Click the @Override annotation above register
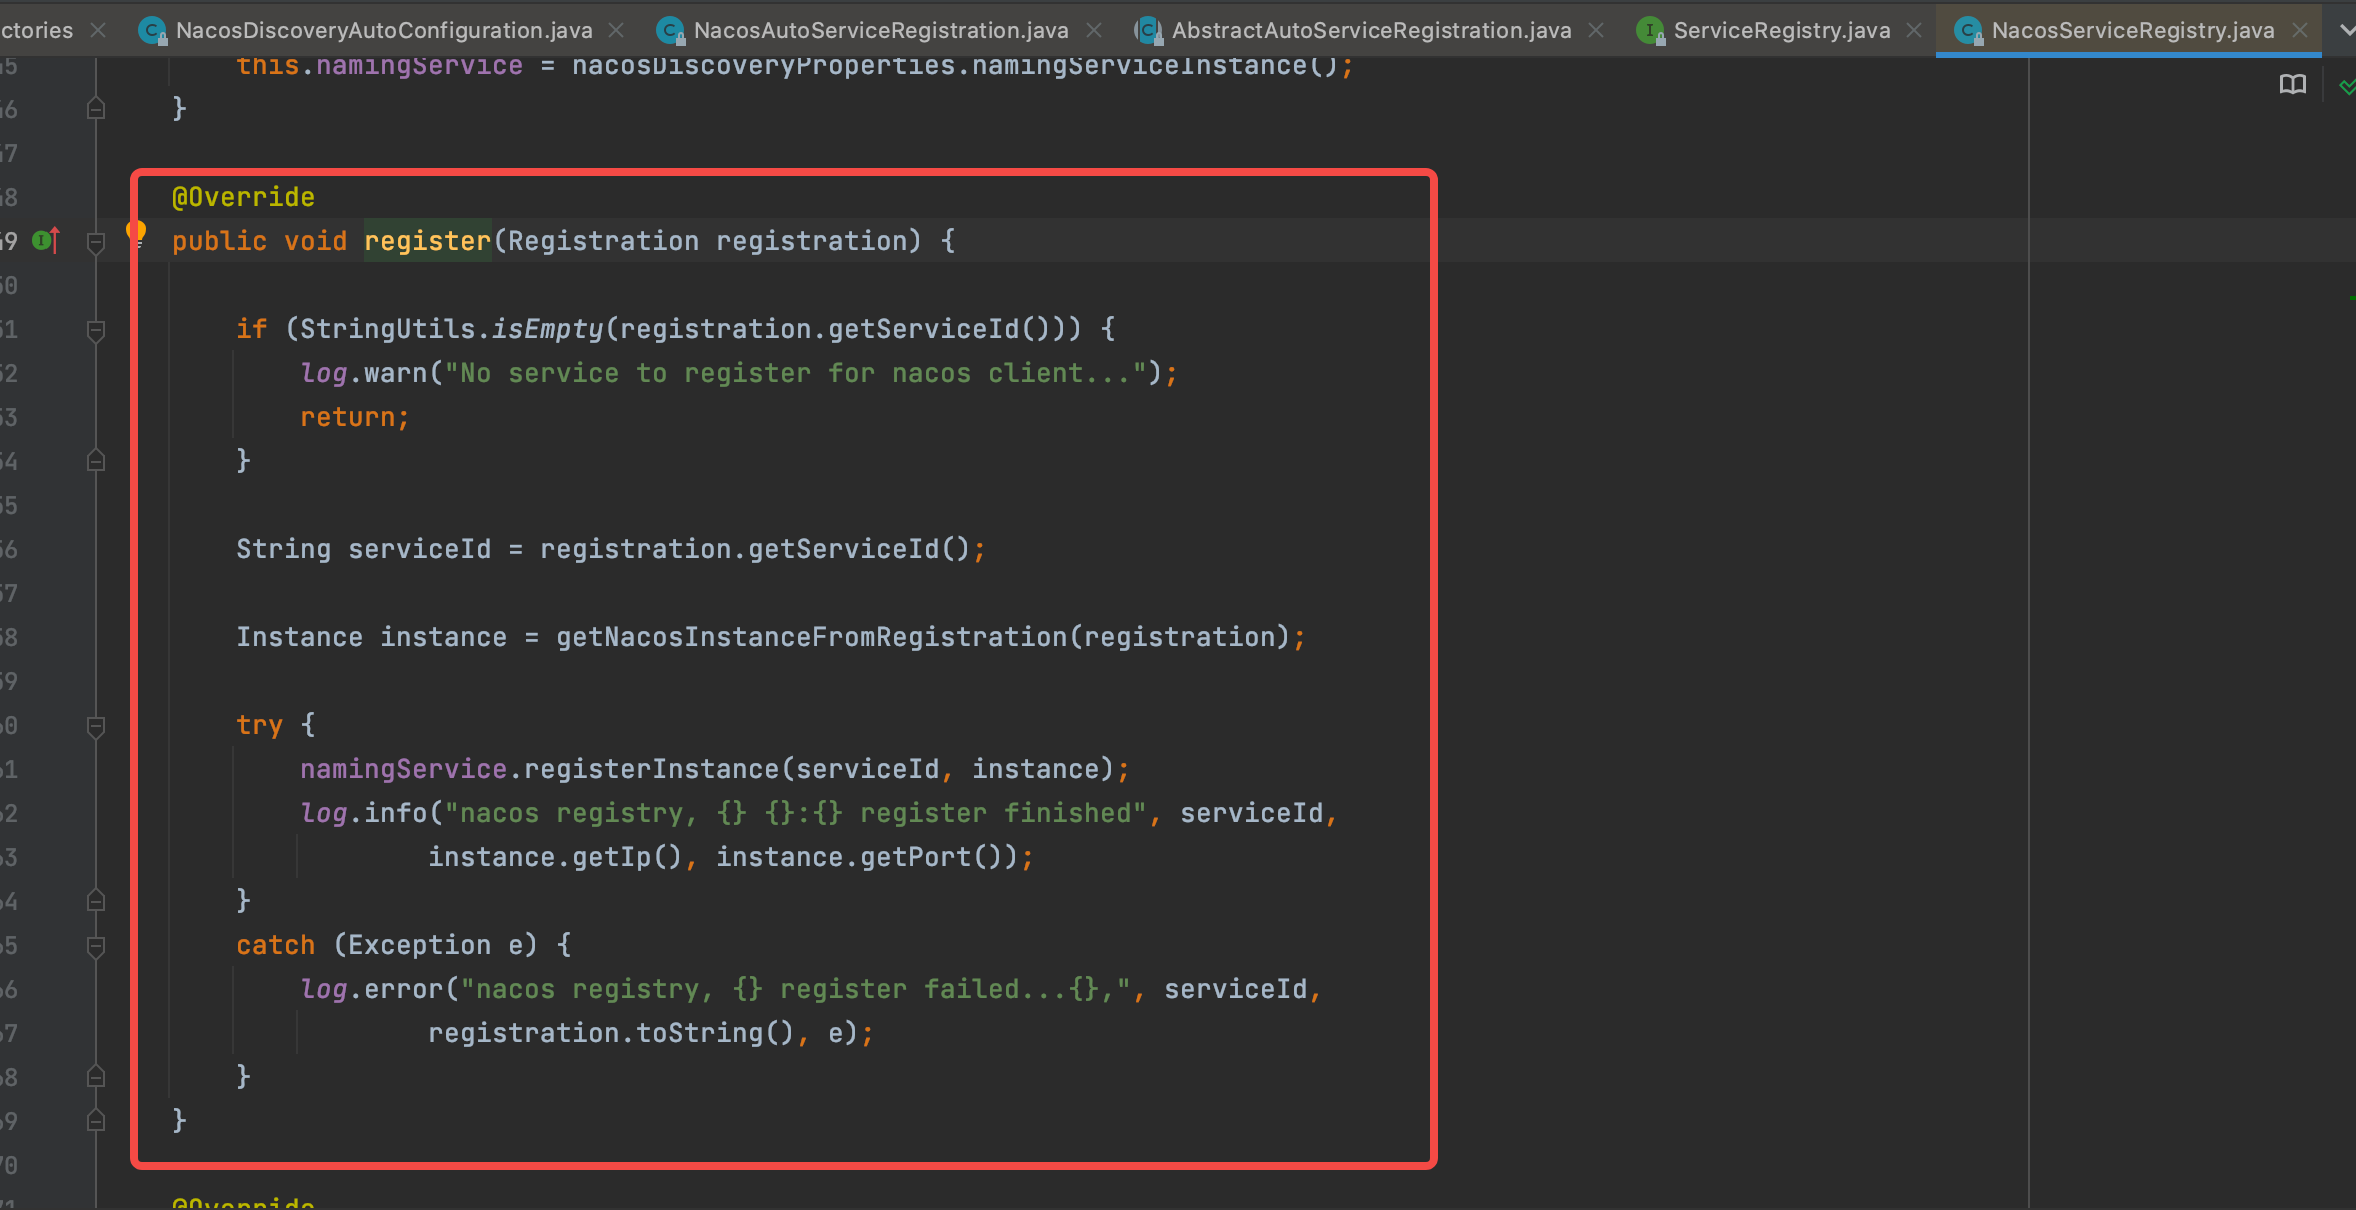The height and width of the screenshot is (1210, 2356). tap(243, 197)
